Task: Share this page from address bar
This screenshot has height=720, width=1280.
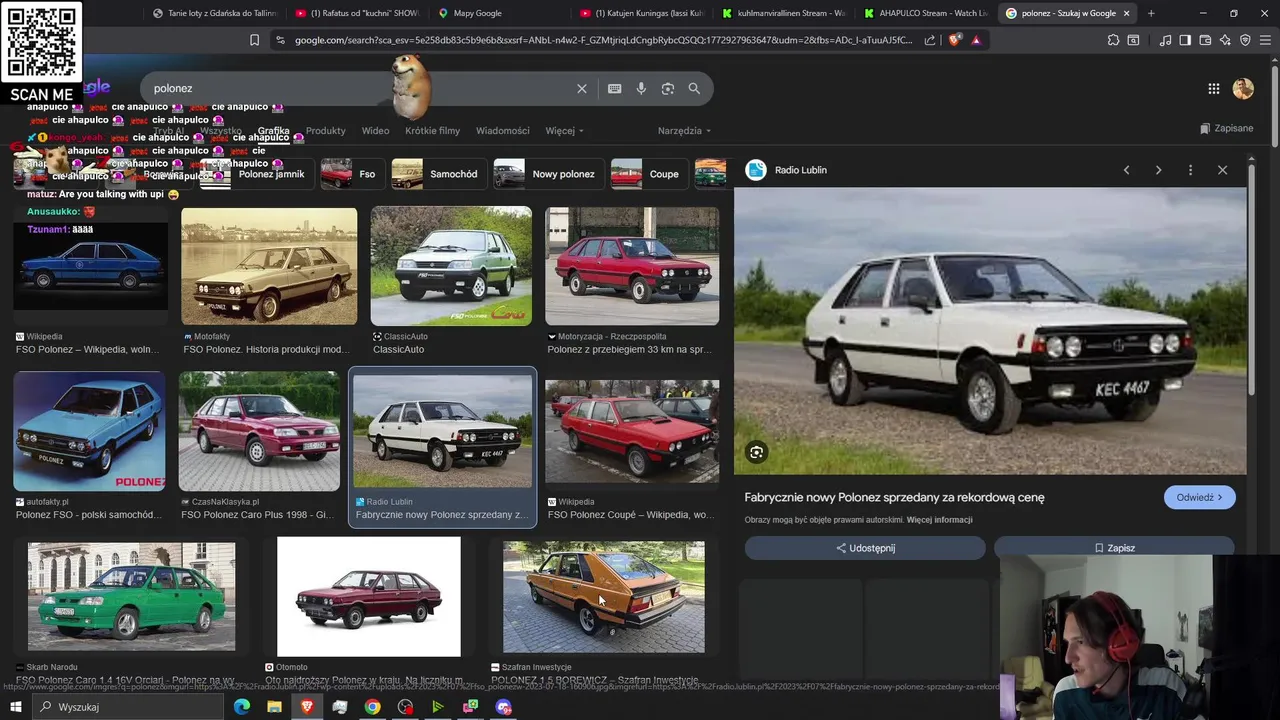Action: pyautogui.click(x=930, y=40)
